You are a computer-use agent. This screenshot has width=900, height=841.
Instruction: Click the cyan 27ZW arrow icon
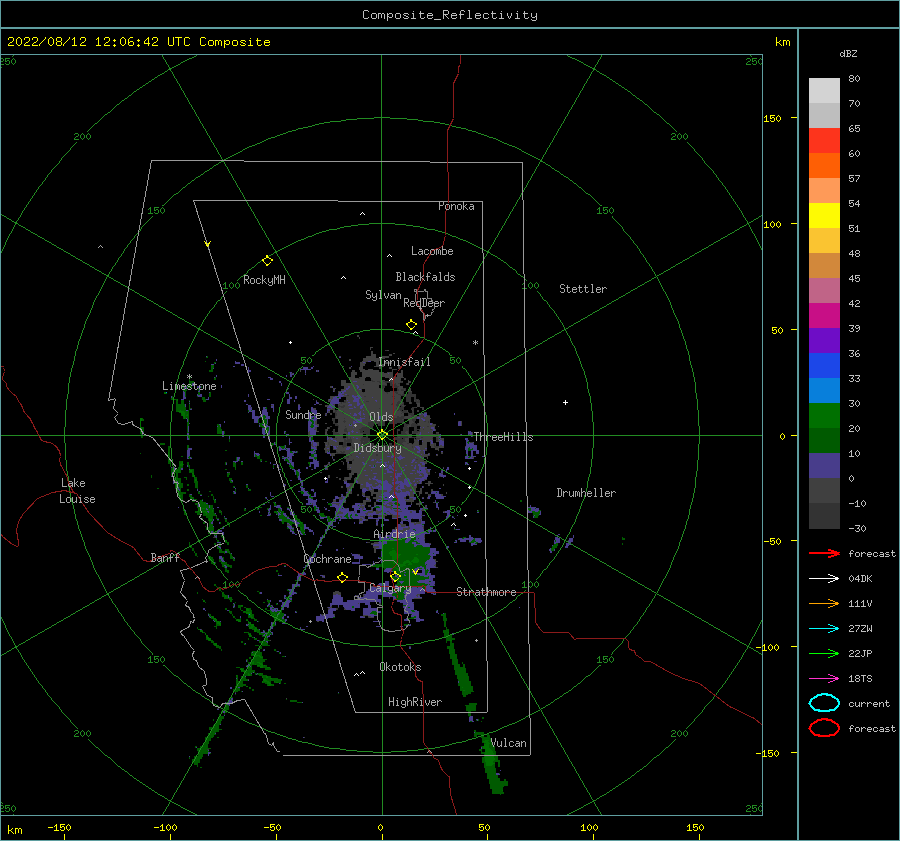824,629
